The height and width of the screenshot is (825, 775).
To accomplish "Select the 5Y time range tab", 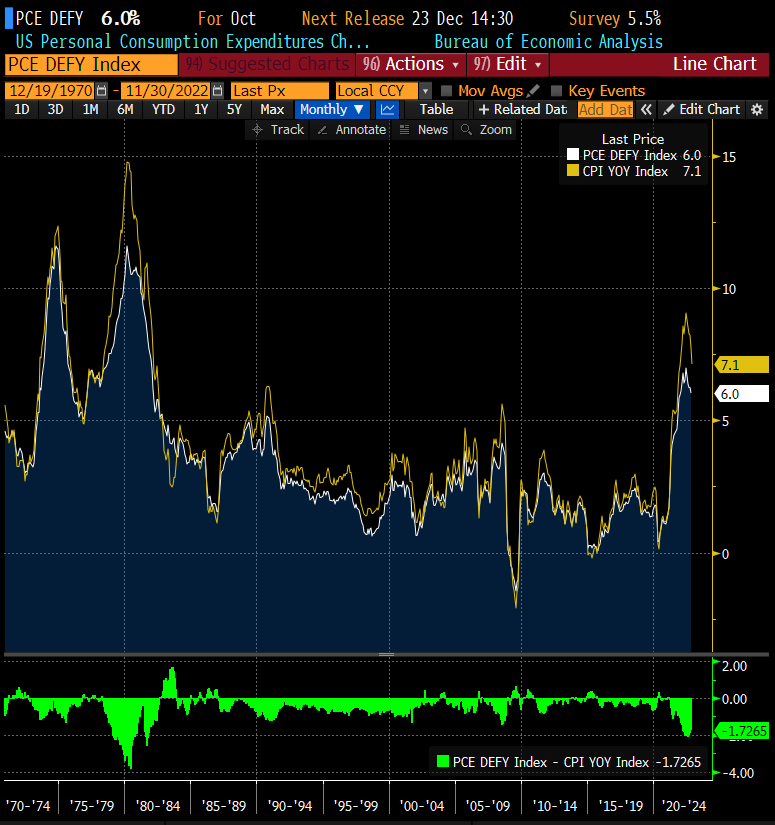I will pos(234,110).
